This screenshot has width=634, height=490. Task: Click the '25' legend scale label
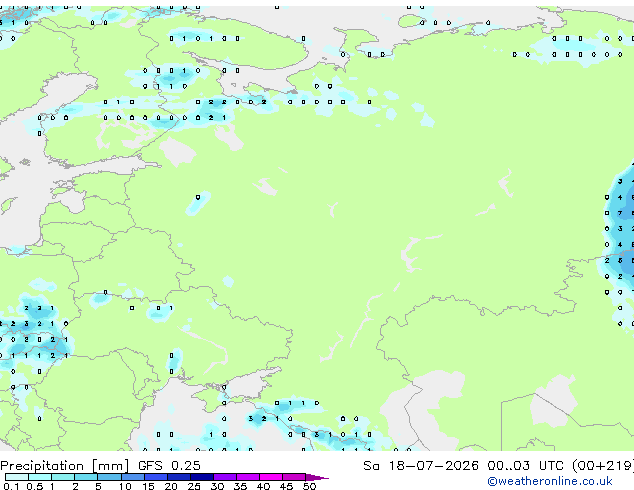coord(194,486)
